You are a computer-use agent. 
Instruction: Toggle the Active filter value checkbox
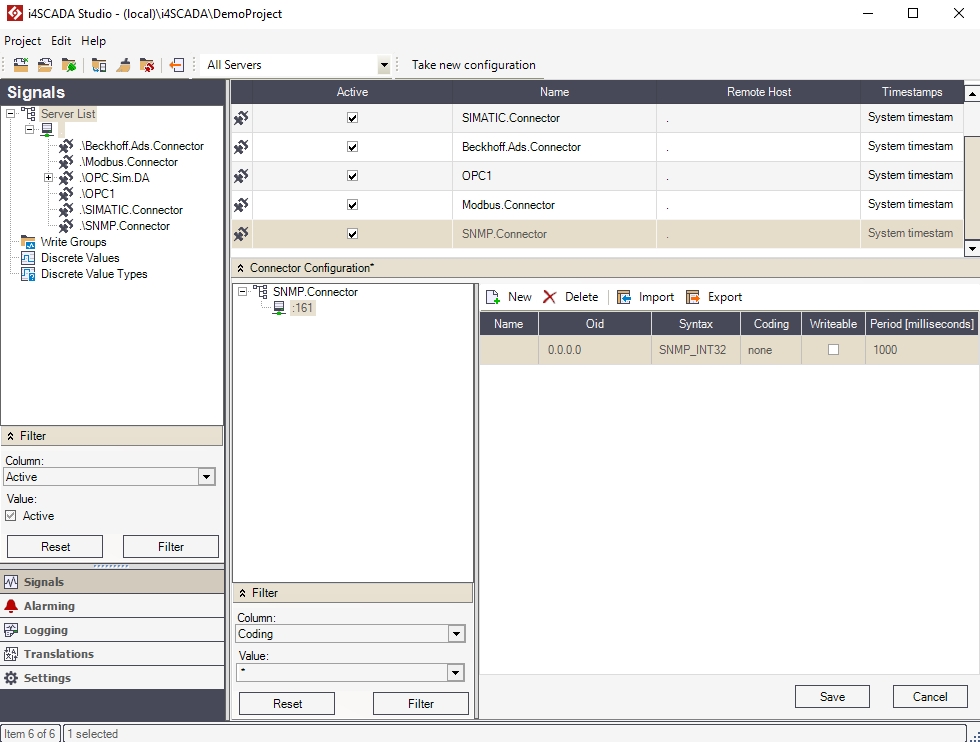tap(11, 516)
